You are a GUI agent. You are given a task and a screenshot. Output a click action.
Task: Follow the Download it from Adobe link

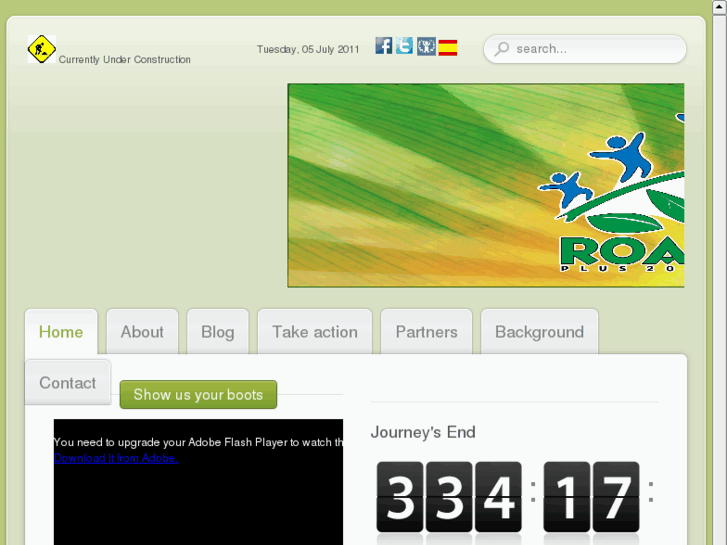(x=116, y=458)
